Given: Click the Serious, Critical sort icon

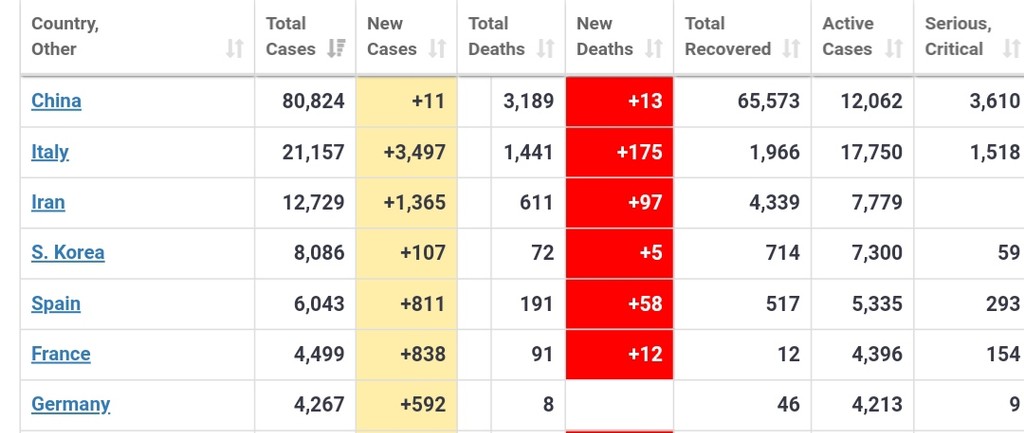Looking at the screenshot, I should (x=1011, y=49).
